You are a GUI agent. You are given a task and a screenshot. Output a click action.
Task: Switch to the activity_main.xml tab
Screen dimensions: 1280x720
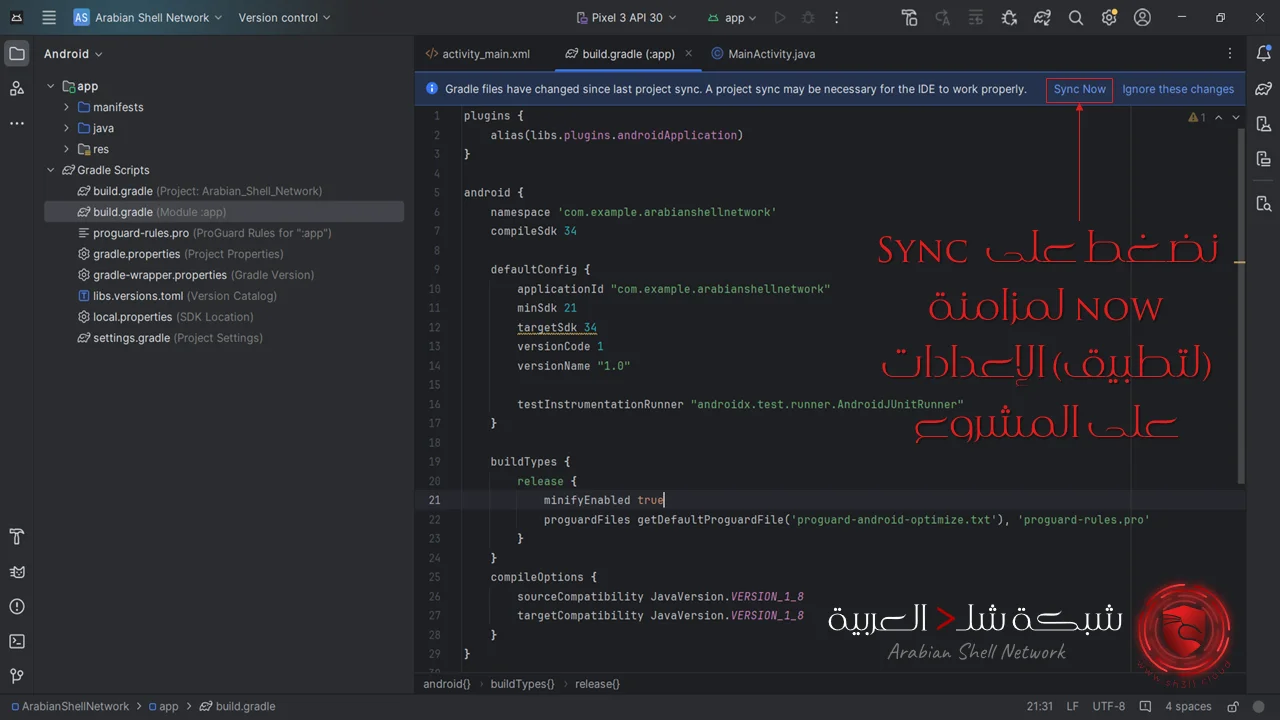478,54
